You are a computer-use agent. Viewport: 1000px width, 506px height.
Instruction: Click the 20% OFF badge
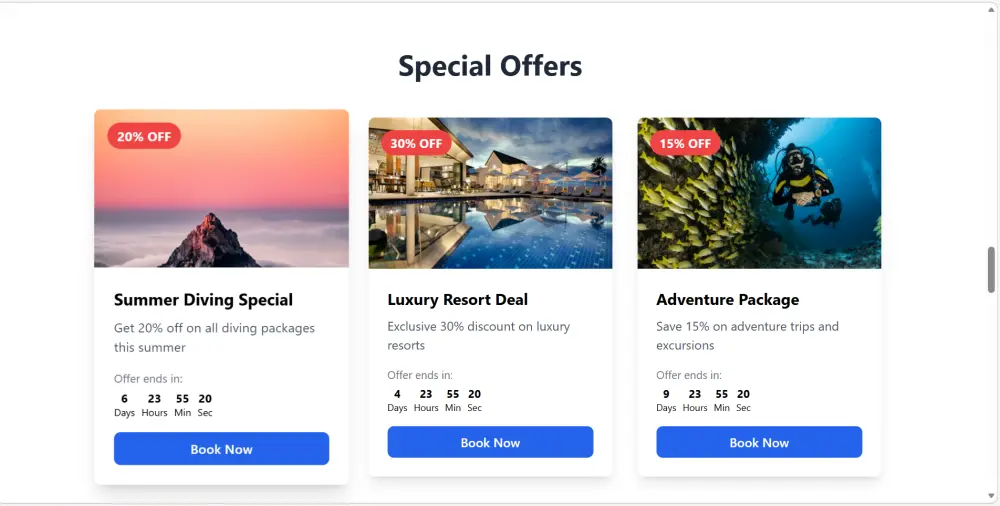click(144, 136)
